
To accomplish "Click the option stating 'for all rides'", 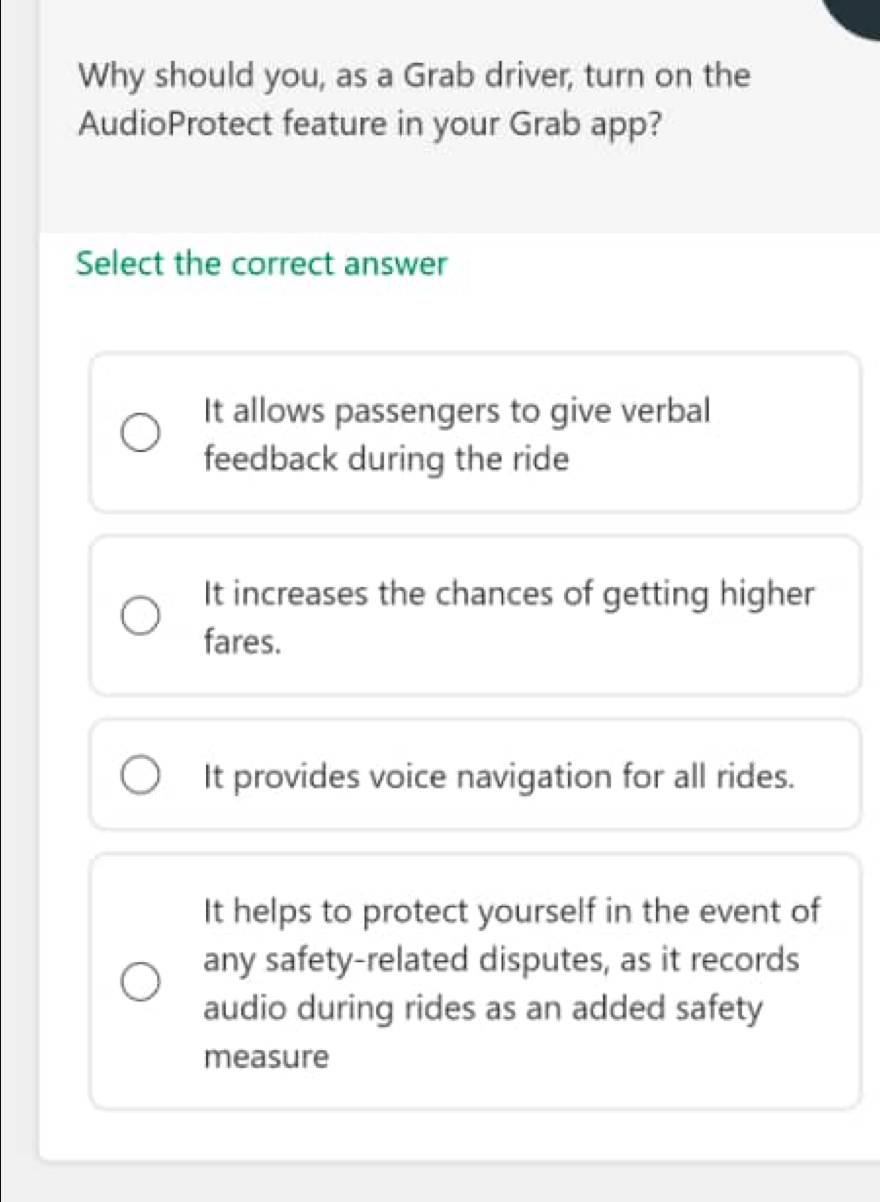I will click(x=497, y=774).
